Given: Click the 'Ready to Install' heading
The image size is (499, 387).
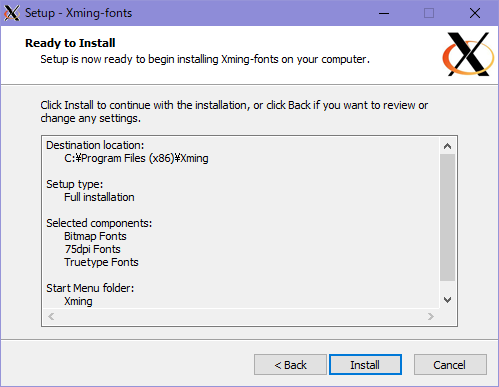Looking at the screenshot, I should [70, 43].
